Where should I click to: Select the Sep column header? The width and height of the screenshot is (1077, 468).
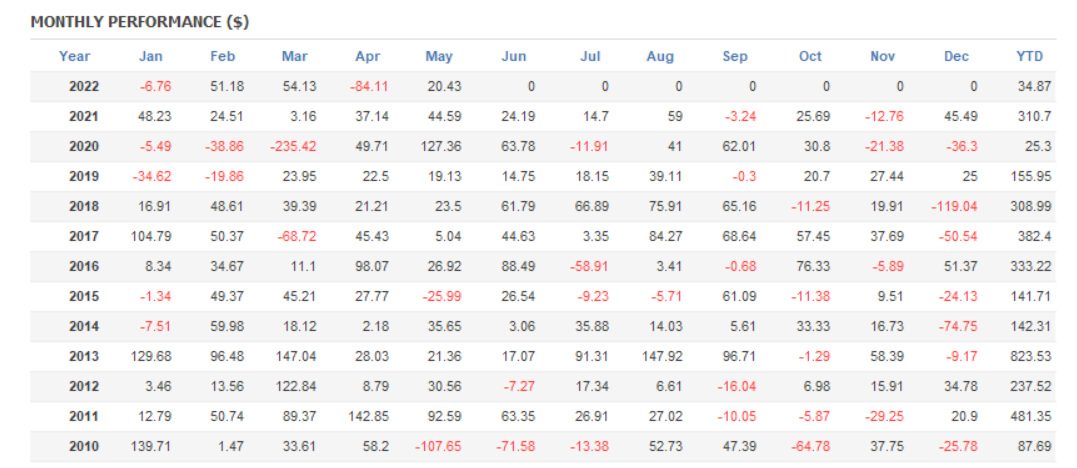(735, 56)
